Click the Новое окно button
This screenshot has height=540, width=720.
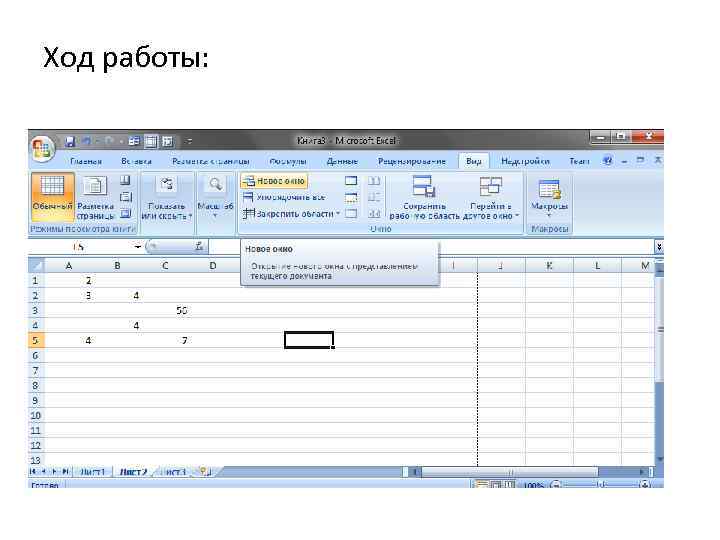[274, 181]
